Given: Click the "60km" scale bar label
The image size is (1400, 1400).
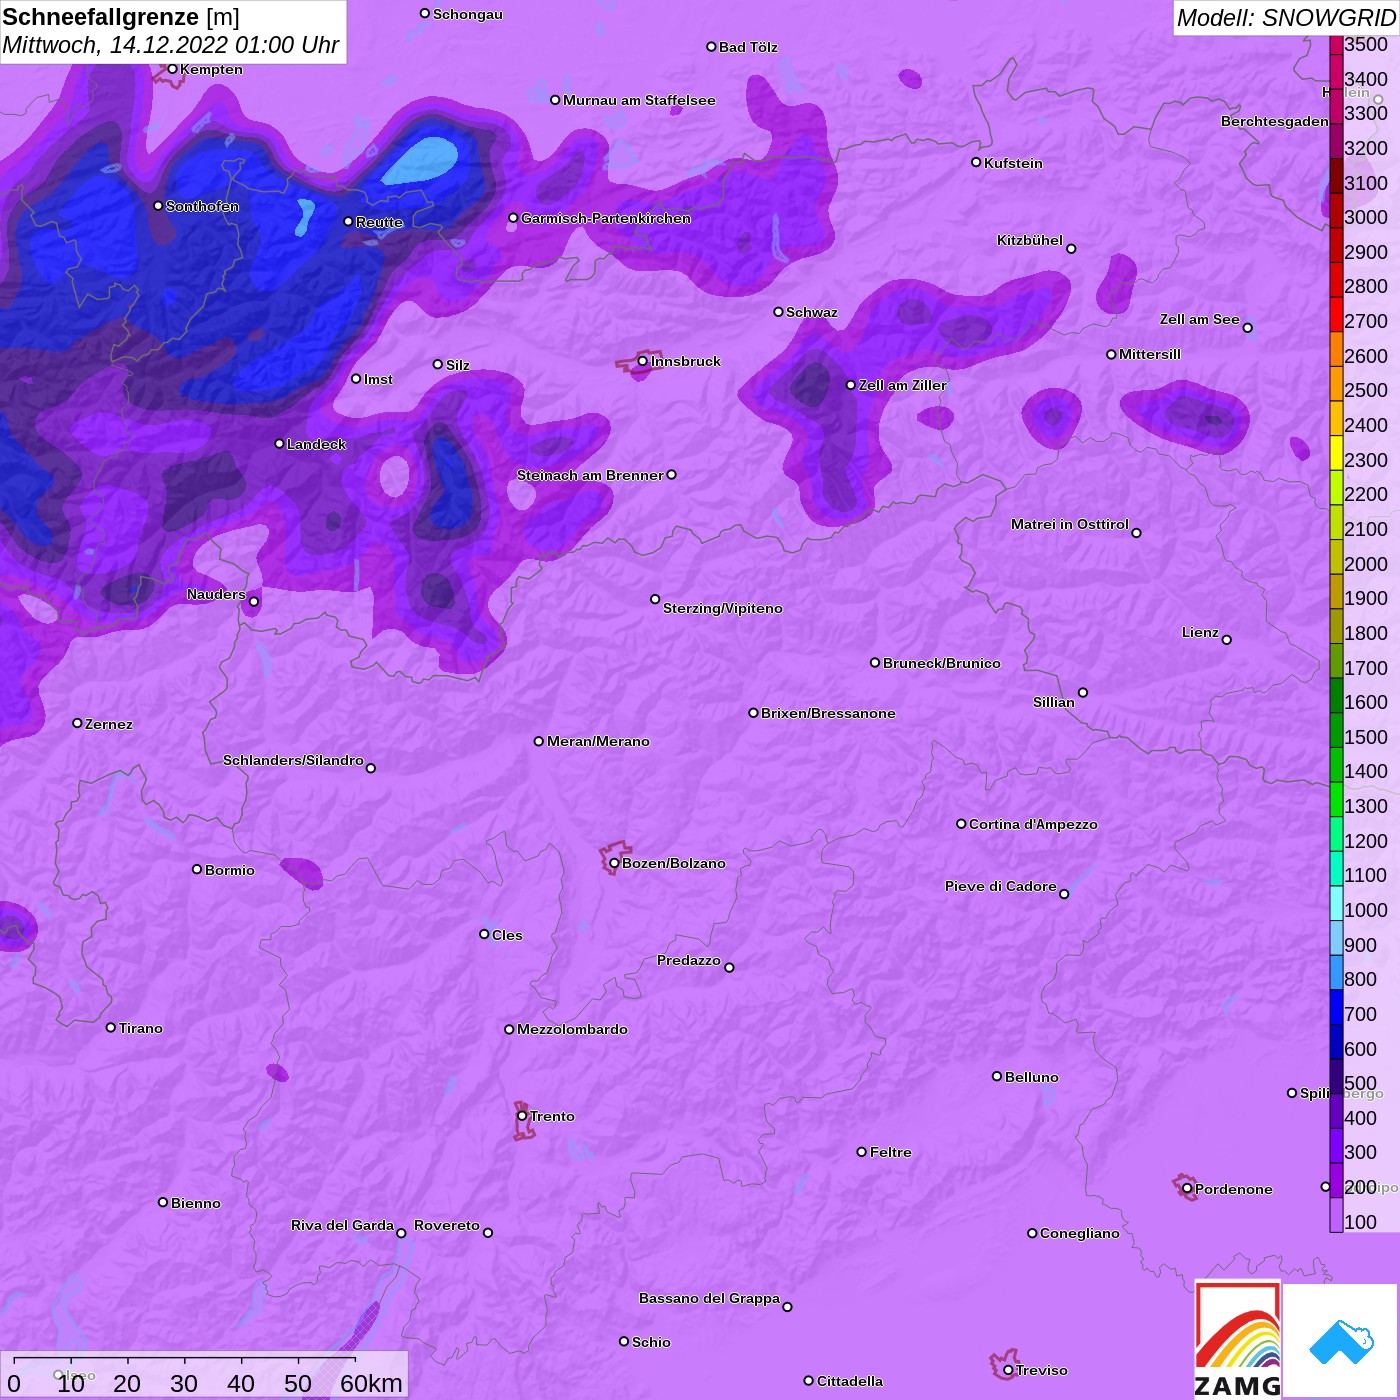Looking at the screenshot, I should point(371,1383).
